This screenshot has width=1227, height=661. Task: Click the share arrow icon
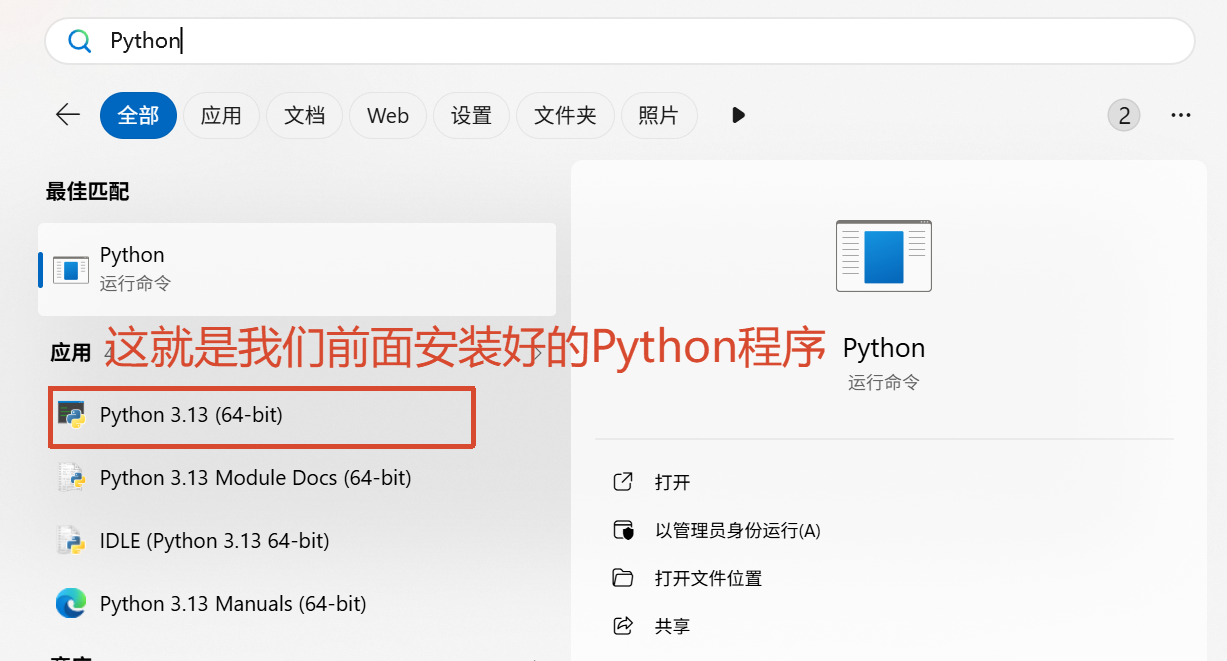point(623,626)
